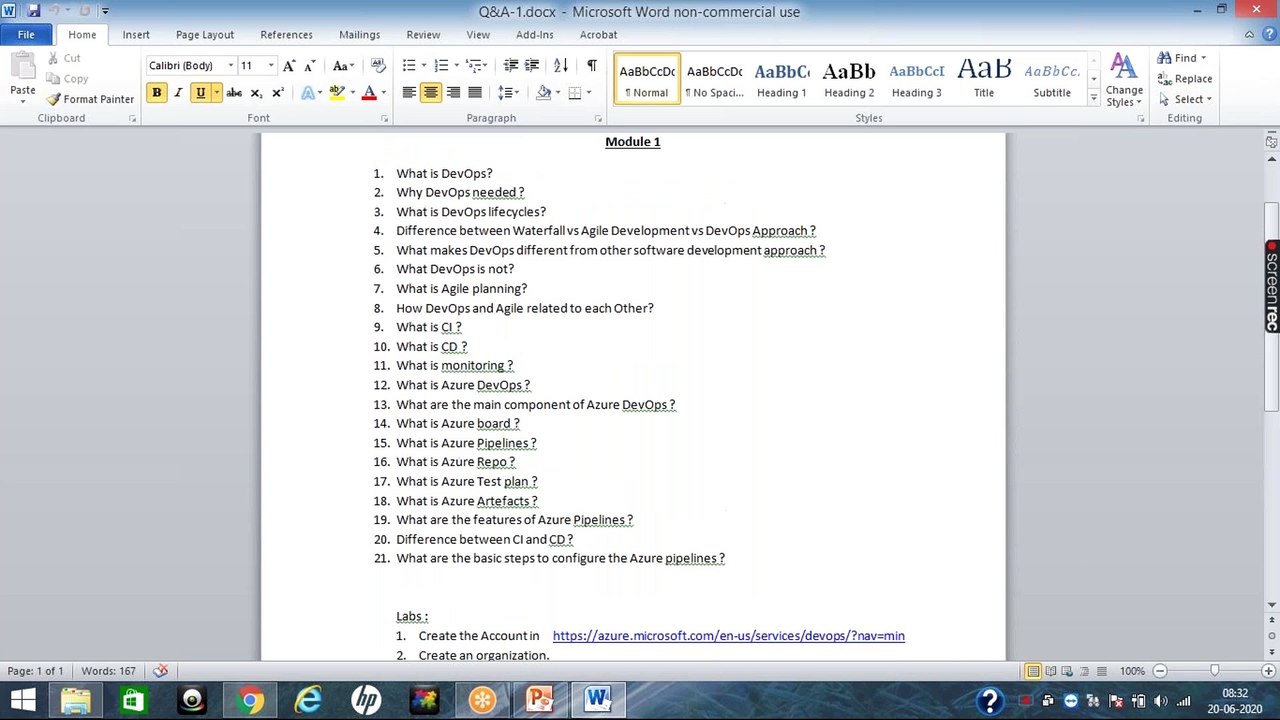1280x720 pixels.
Task: Expand the Styles gallery More arrow
Action: coord(1093,99)
